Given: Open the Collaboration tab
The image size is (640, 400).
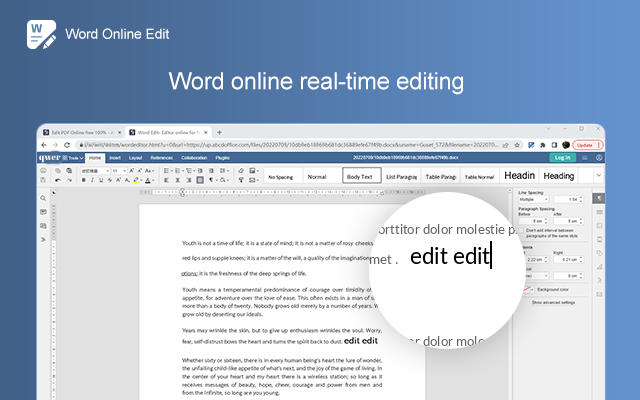Looking at the screenshot, I should click(194, 157).
